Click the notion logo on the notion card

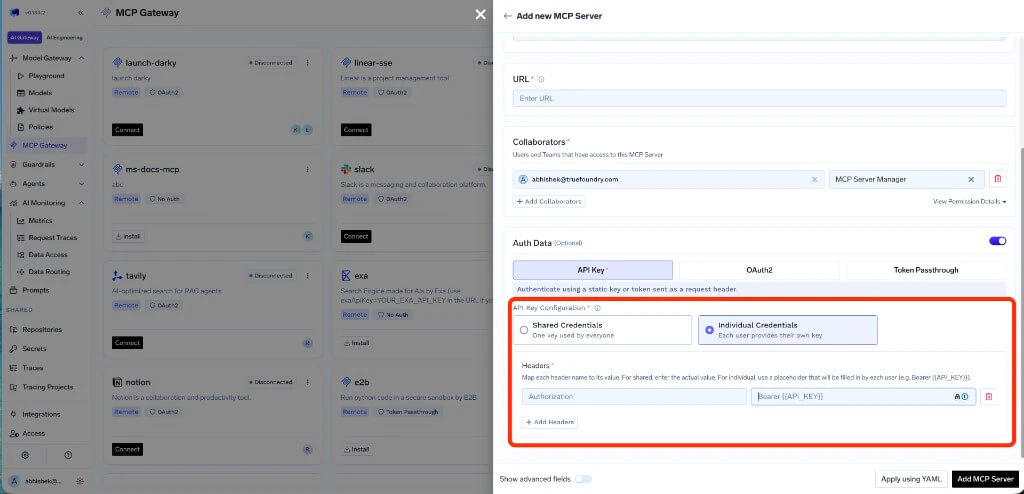[x=118, y=382]
